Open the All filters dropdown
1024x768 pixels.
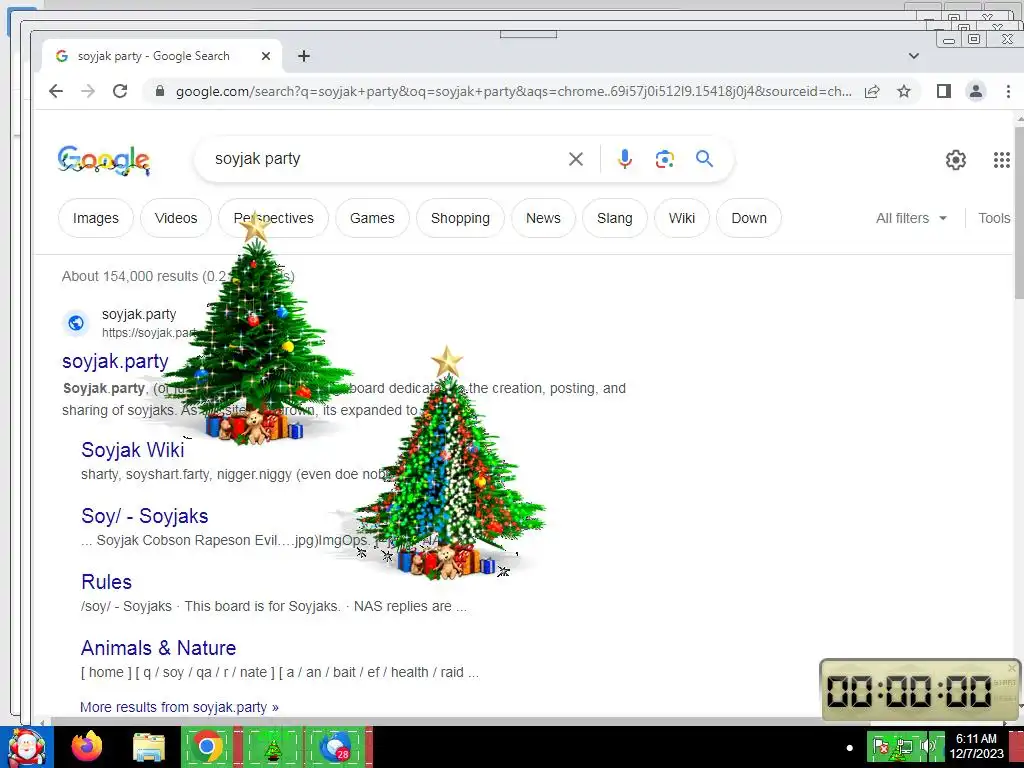[x=911, y=218]
